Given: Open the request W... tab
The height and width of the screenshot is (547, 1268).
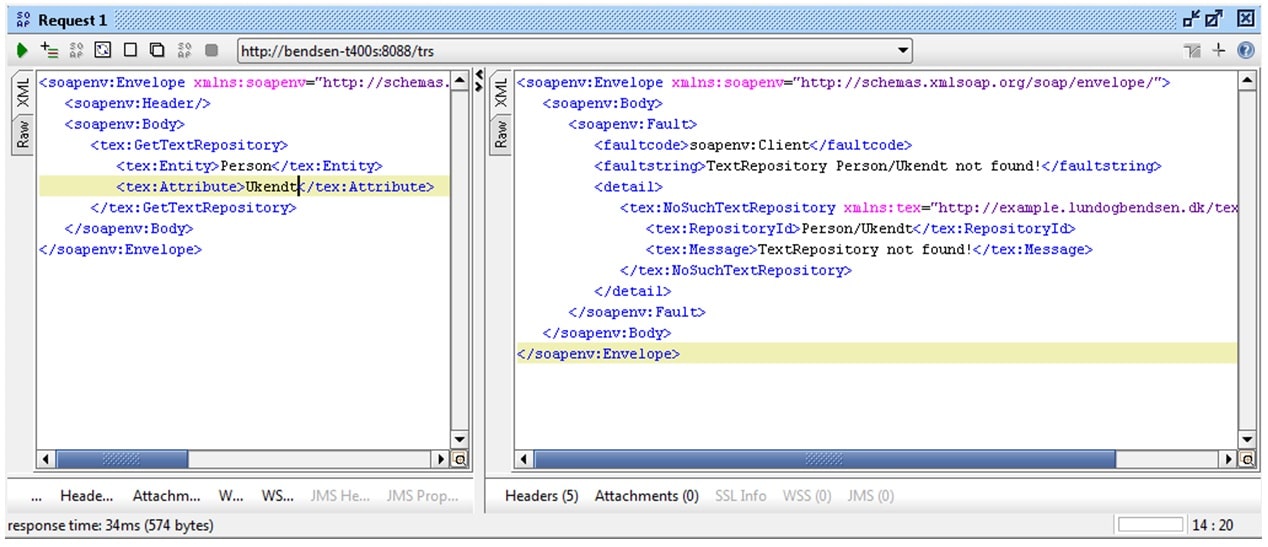Looking at the screenshot, I should [x=231, y=496].
